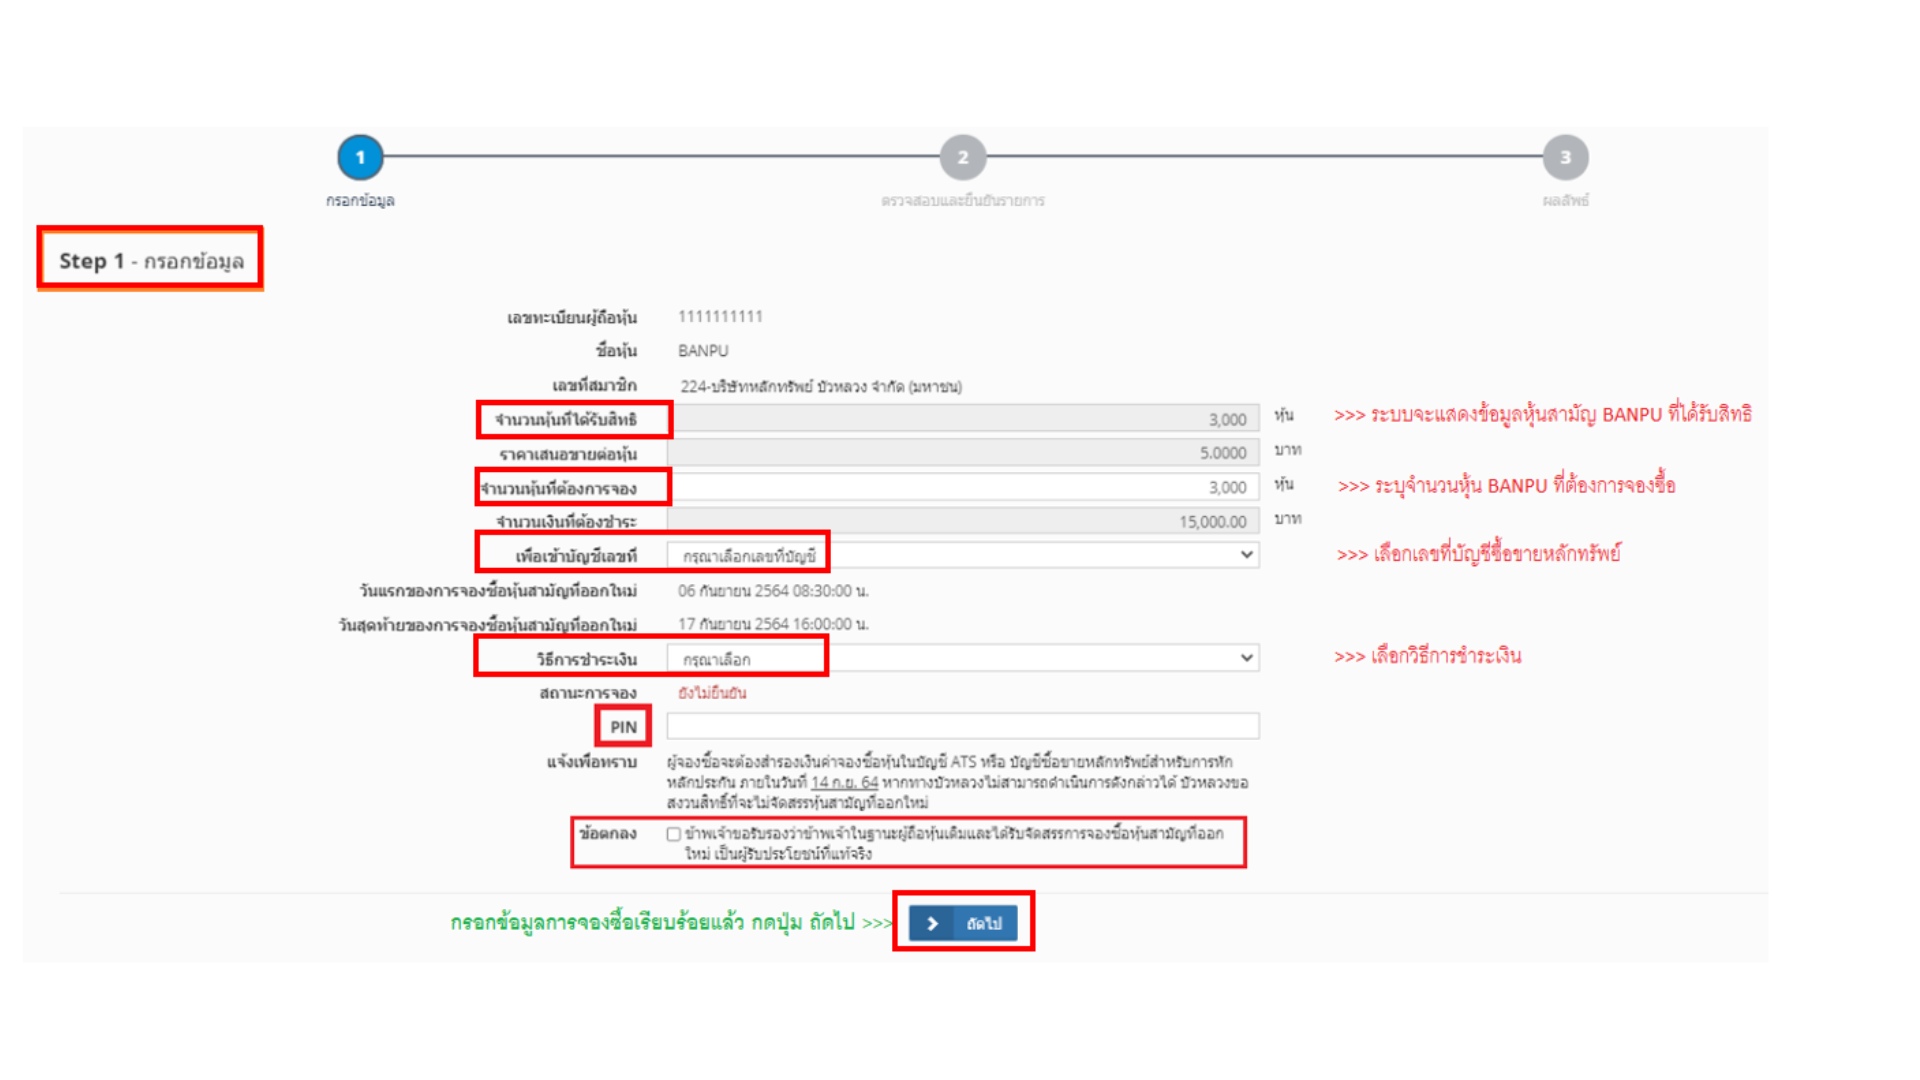
Task: Click the PIN input field
Action: [x=963, y=726]
